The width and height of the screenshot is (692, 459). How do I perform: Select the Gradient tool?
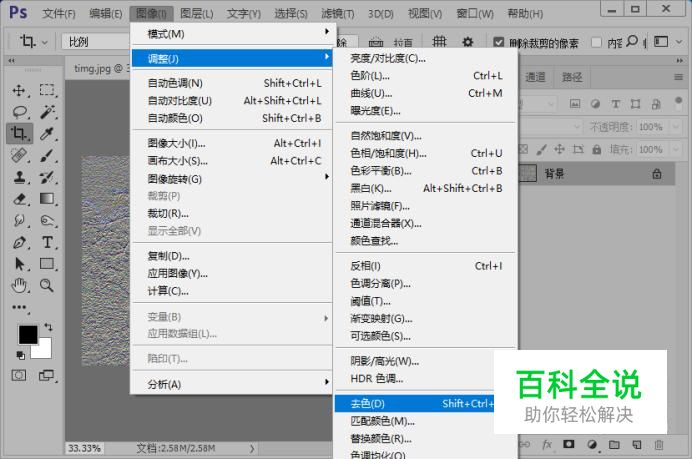point(47,199)
